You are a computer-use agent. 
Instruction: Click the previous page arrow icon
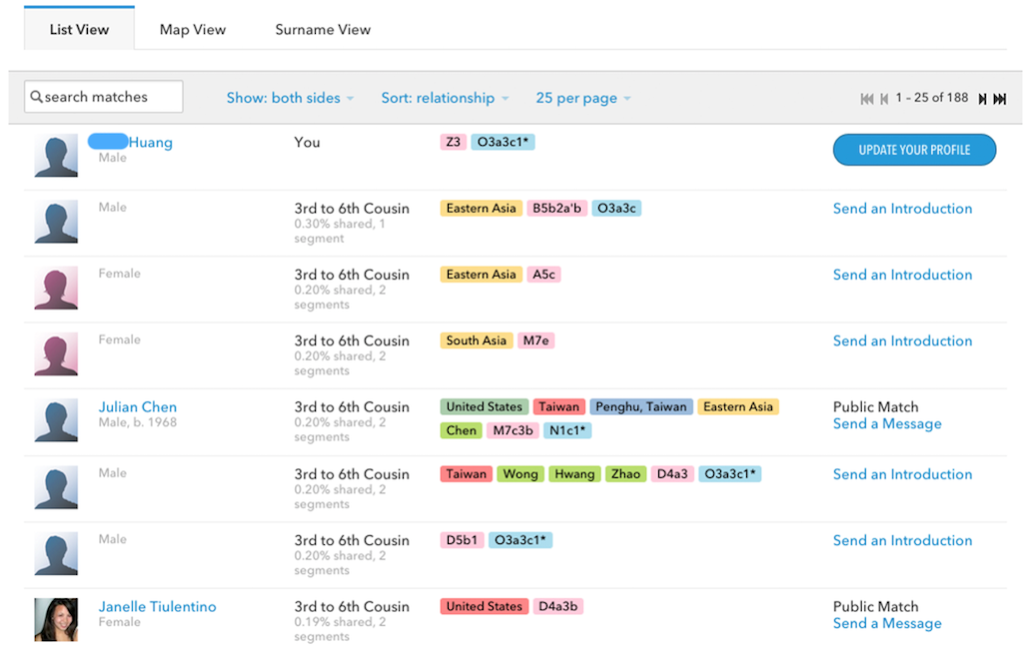[883, 98]
